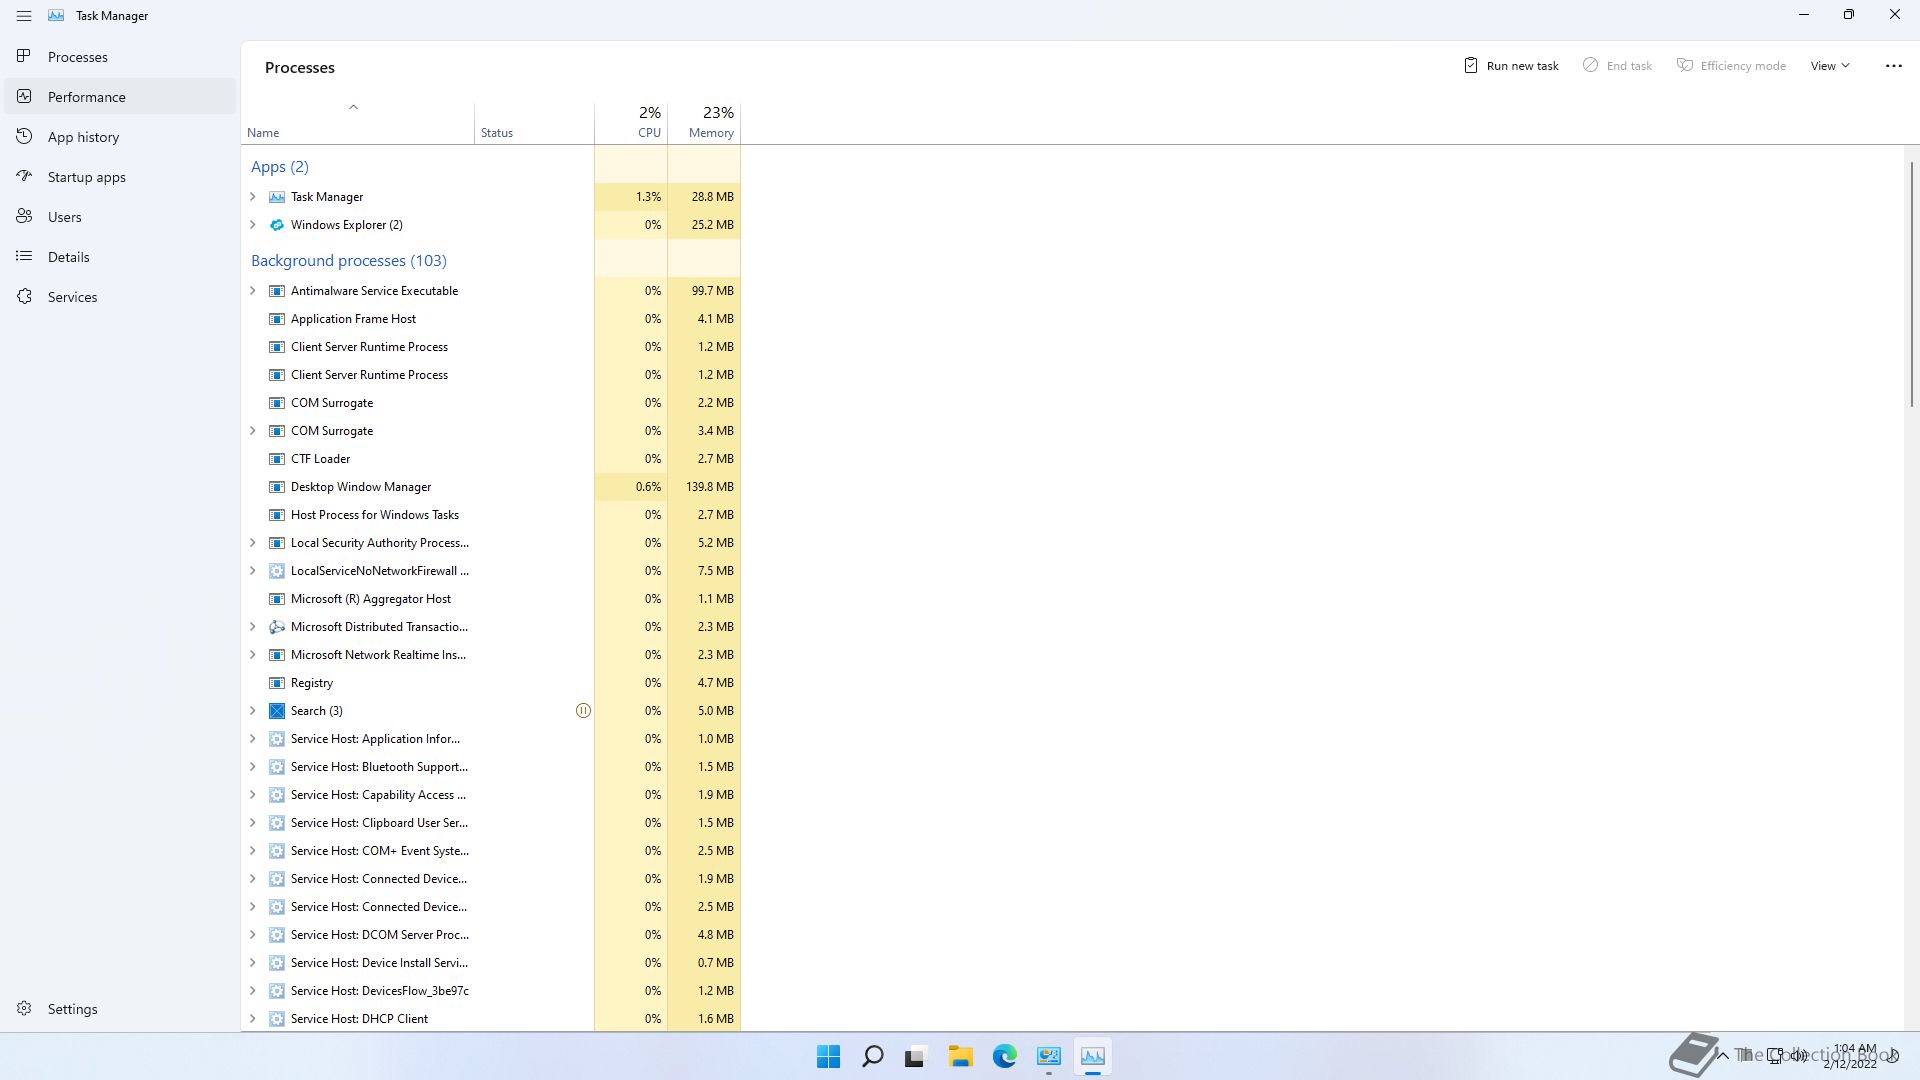Expand Service Host: DHCP Client
Screen dimensions: 1920x1080
[x=252, y=1019]
